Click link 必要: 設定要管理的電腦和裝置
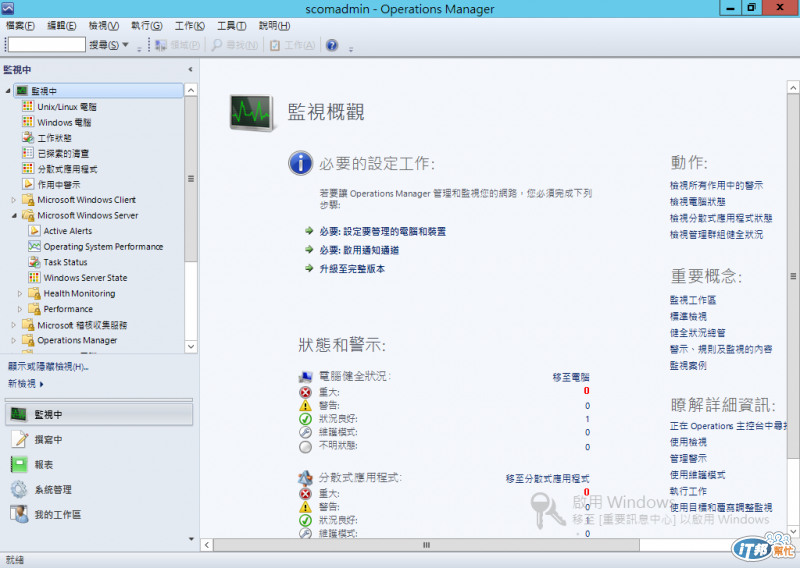The image size is (800, 568). tap(383, 231)
